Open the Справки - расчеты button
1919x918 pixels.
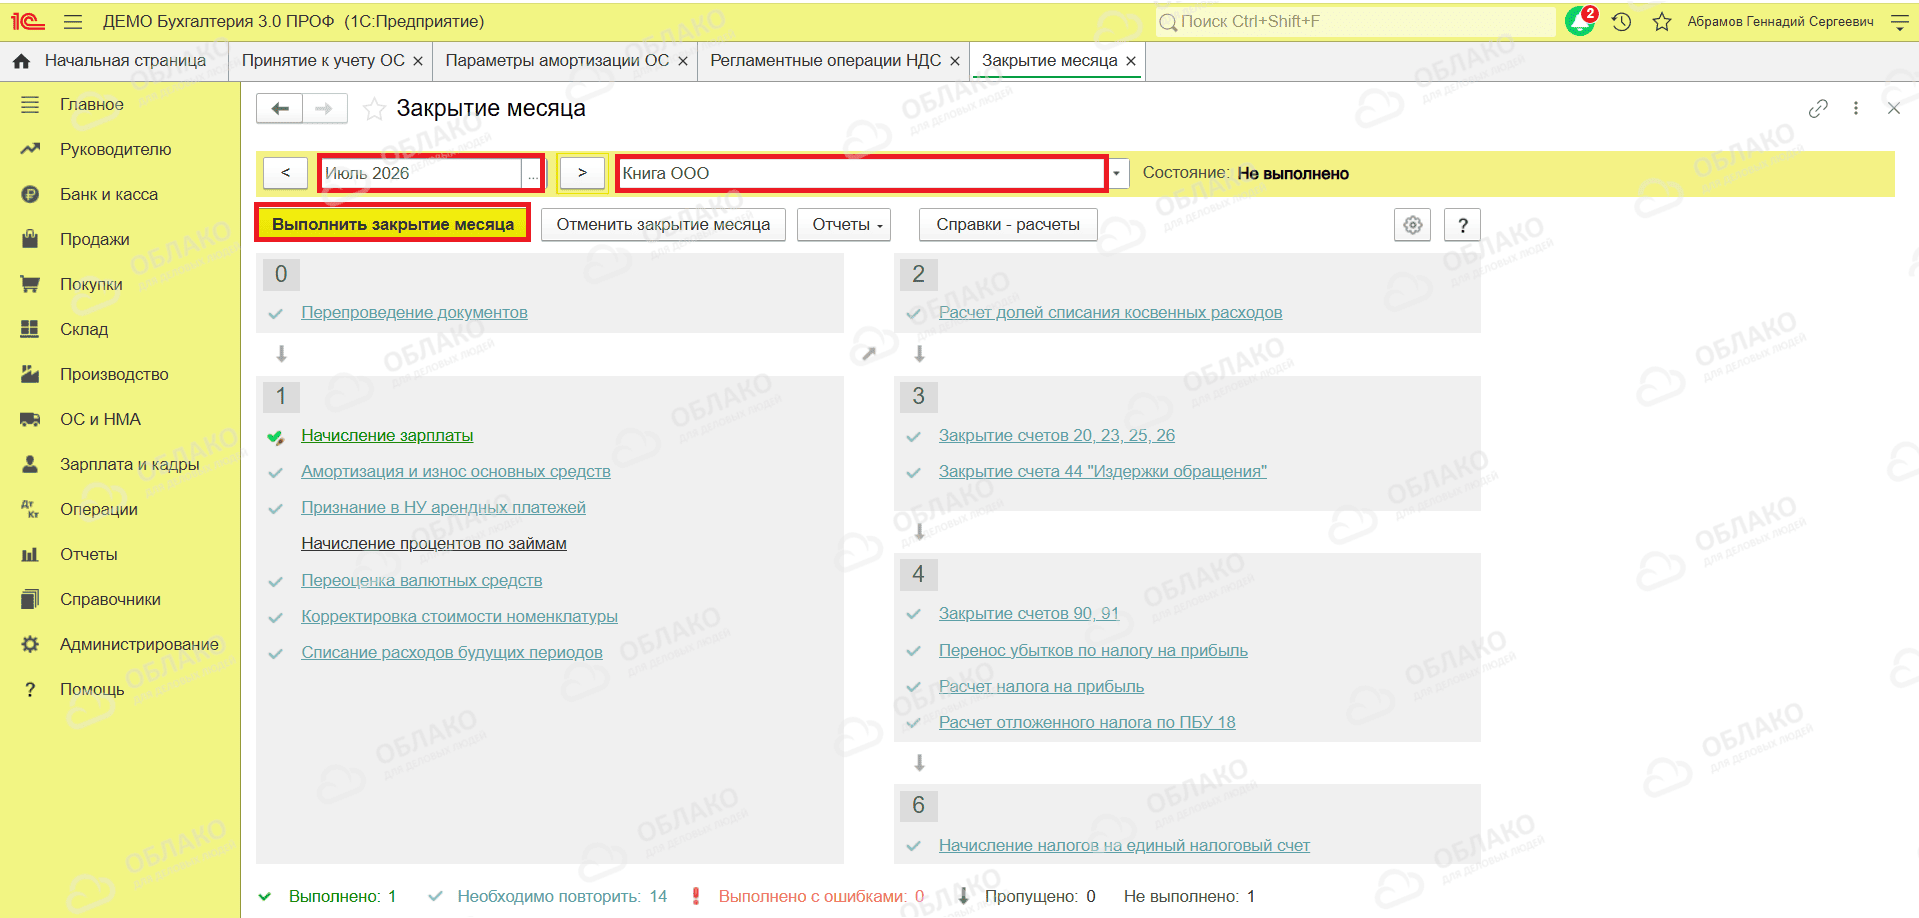(1008, 225)
